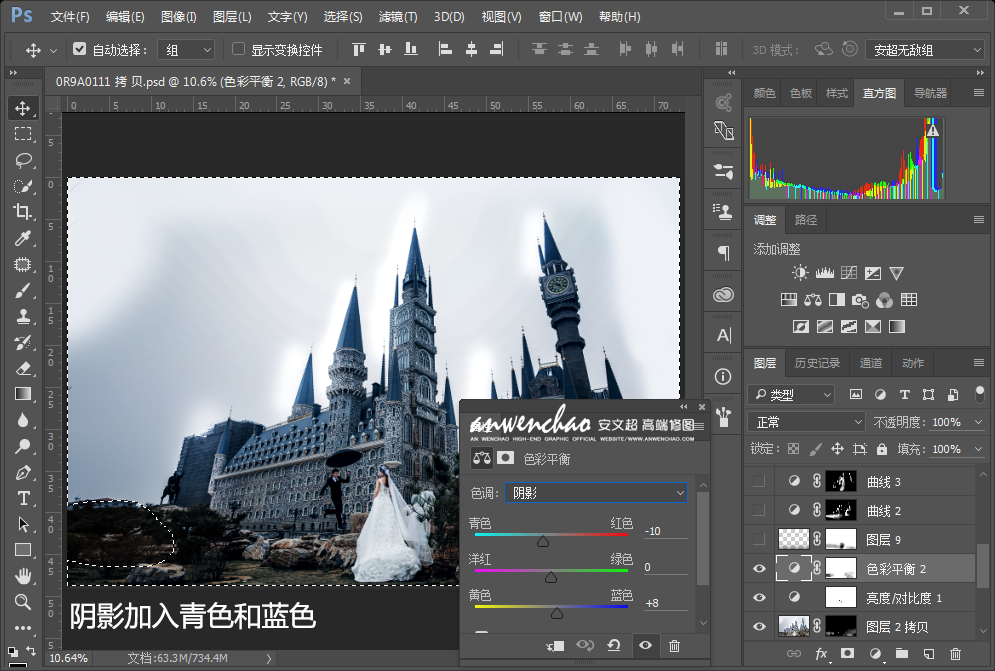Viewport: 995px width, 671px height.
Task: Select the Path Selection tool
Action: coord(23,524)
